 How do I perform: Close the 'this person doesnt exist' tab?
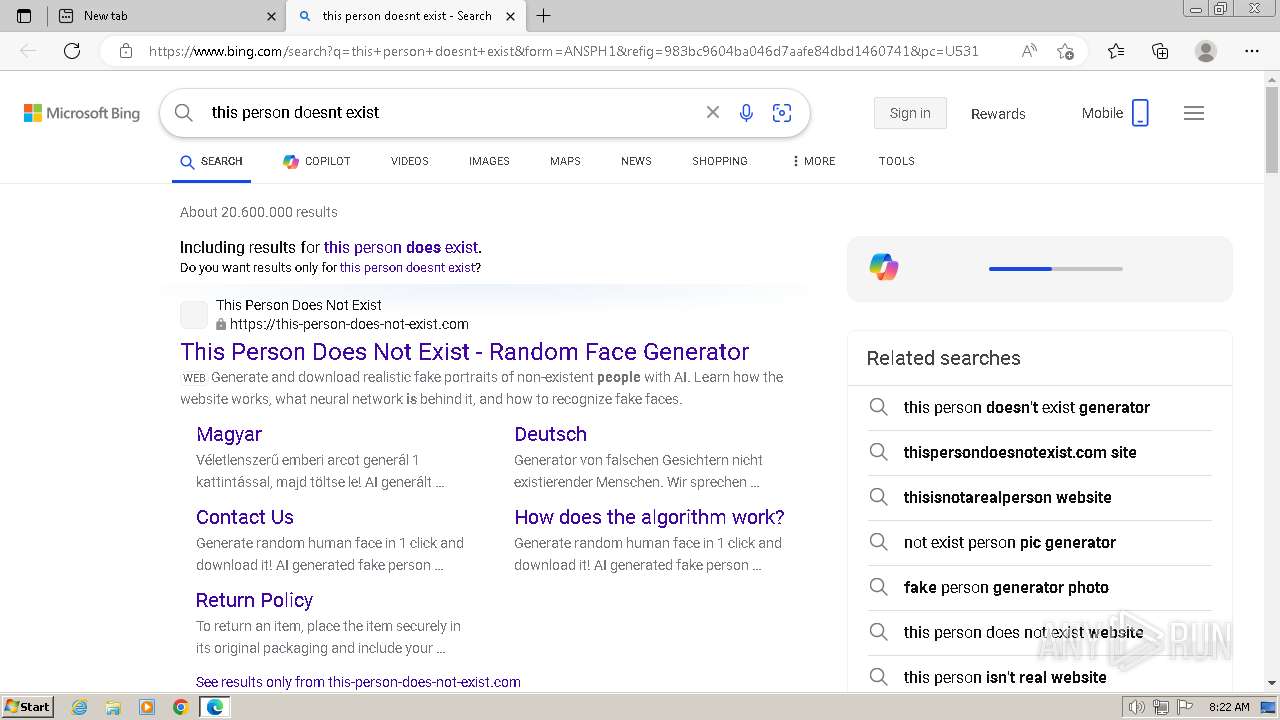[510, 16]
